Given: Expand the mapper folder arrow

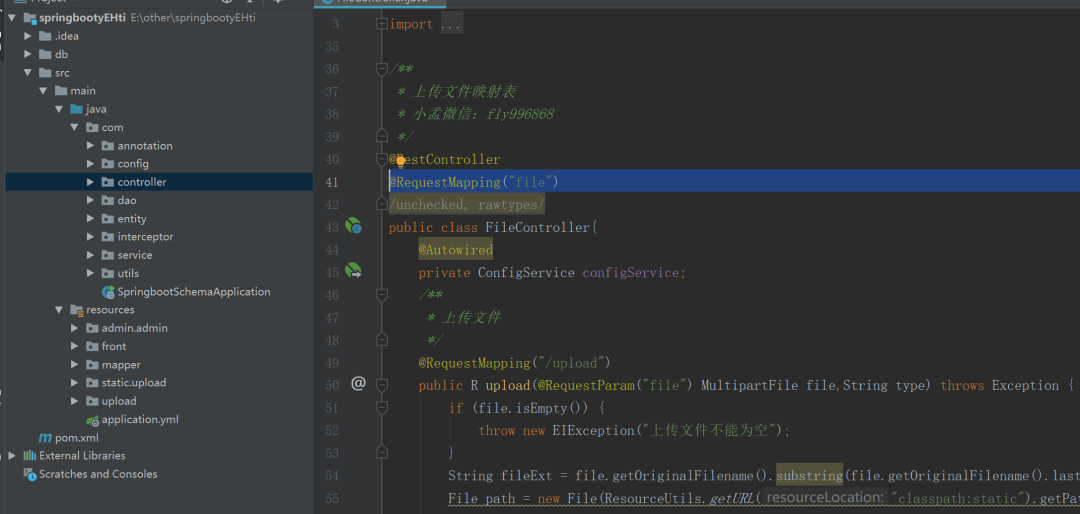Looking at the screenshot, I should pos(75,364).
